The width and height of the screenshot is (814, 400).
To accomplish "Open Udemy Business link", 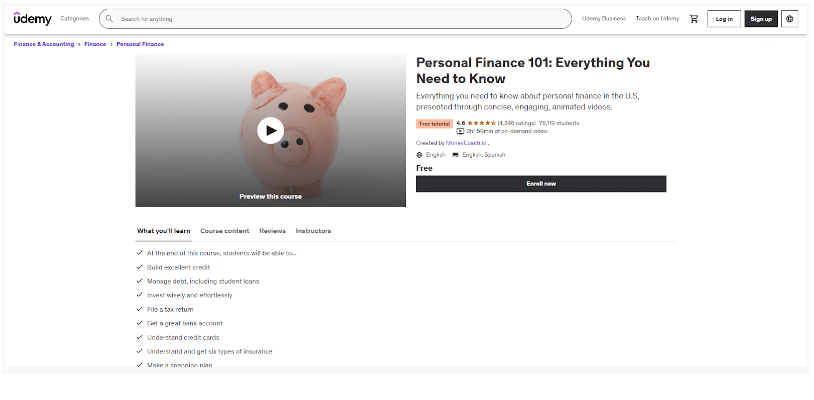I will click(604, 19).
